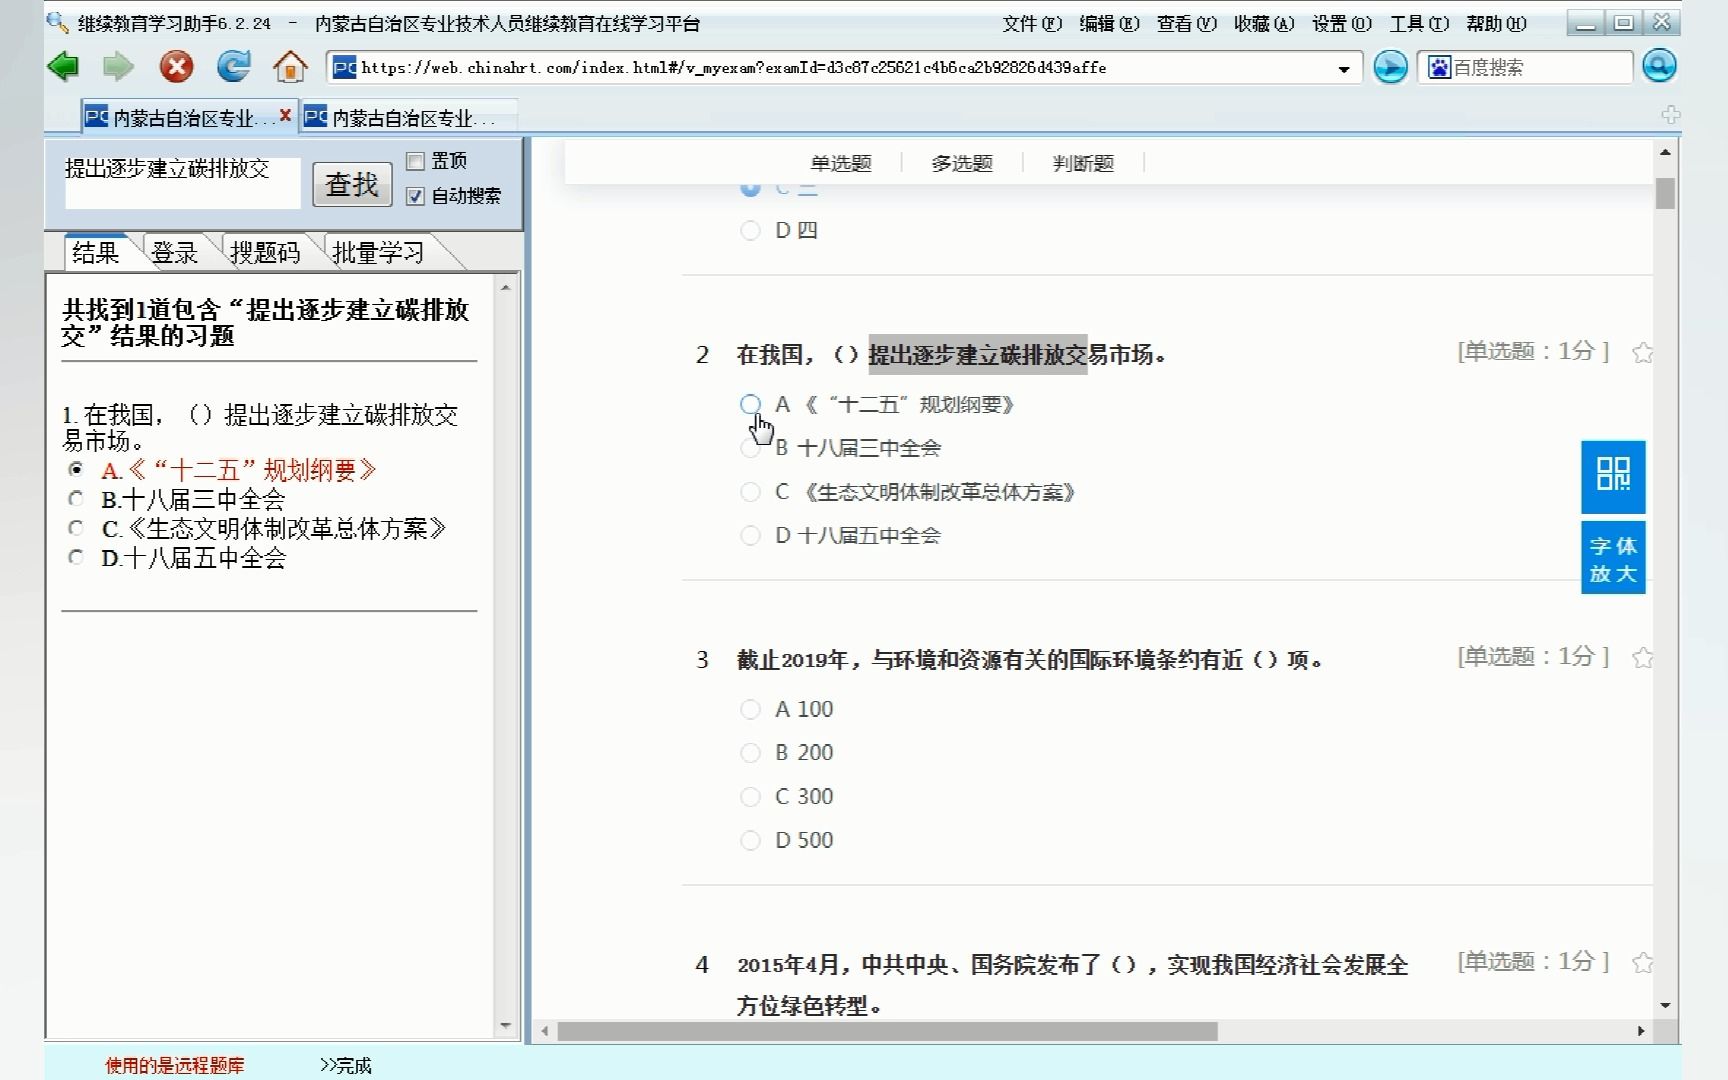Image resolution: width=1728 pixels, height=1080 pixels.
Task: Choose option B 十八届三中全会 for question 2
Action: coord(750,448)
